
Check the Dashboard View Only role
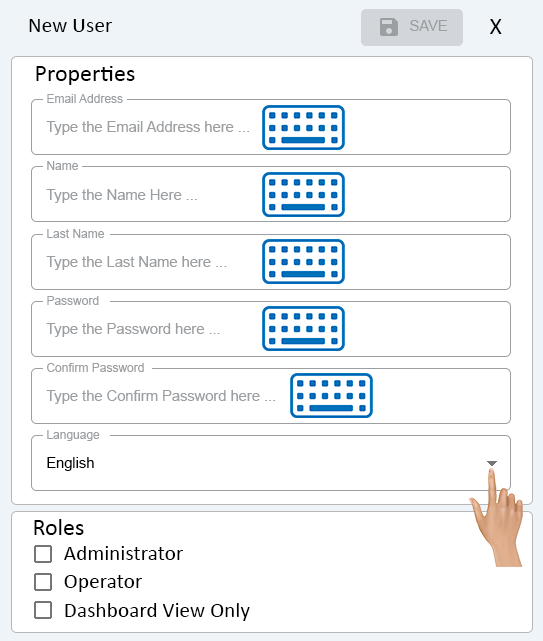(x=43, y=610)
